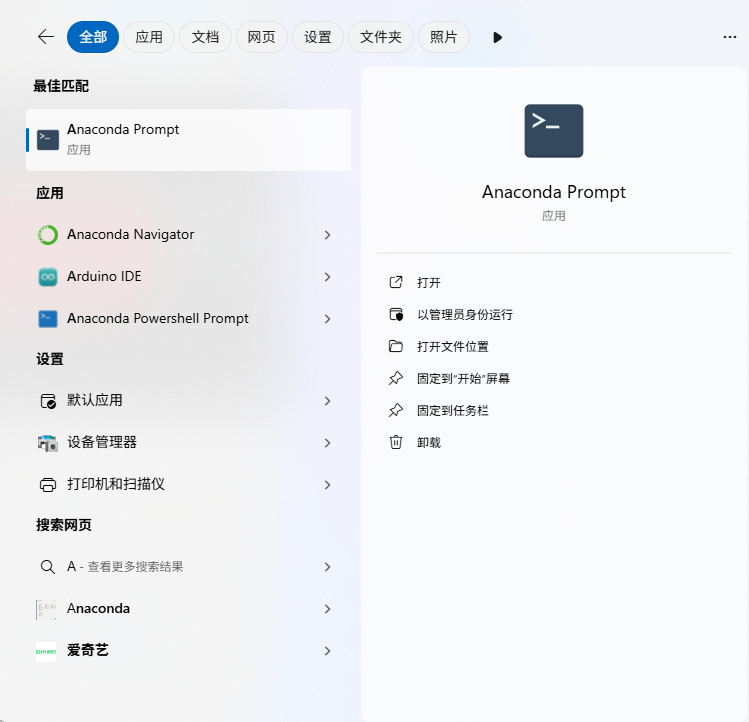Open the three-dot more options menu

(x=729, y=37)
